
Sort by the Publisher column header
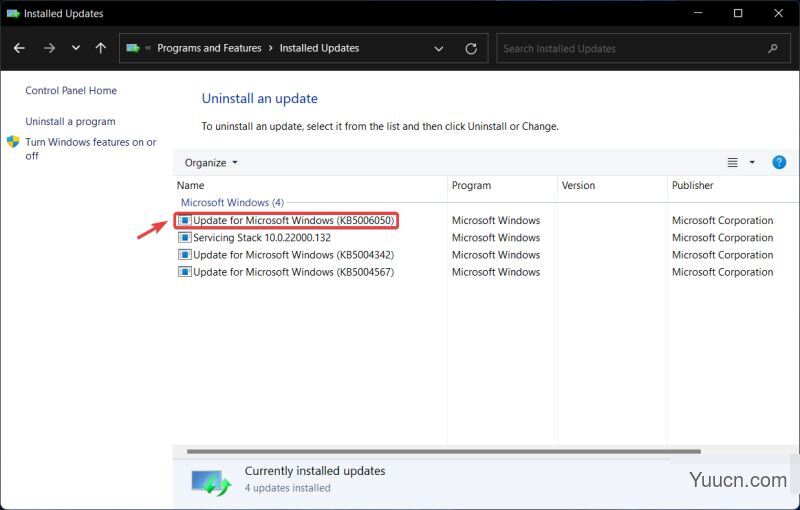click(733, 185)
